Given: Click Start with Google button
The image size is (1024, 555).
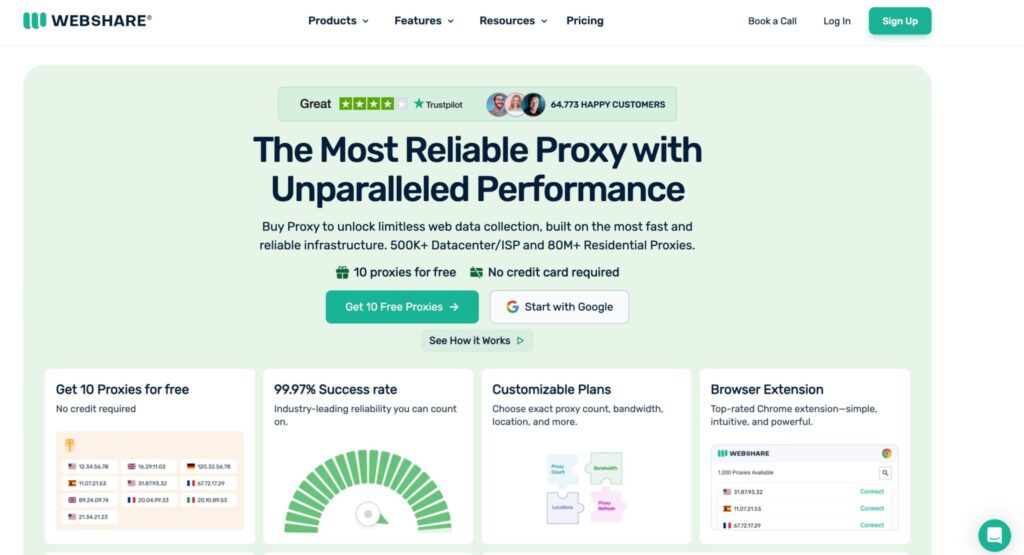Looking at the screenshot, I should (x=559, y=307).
